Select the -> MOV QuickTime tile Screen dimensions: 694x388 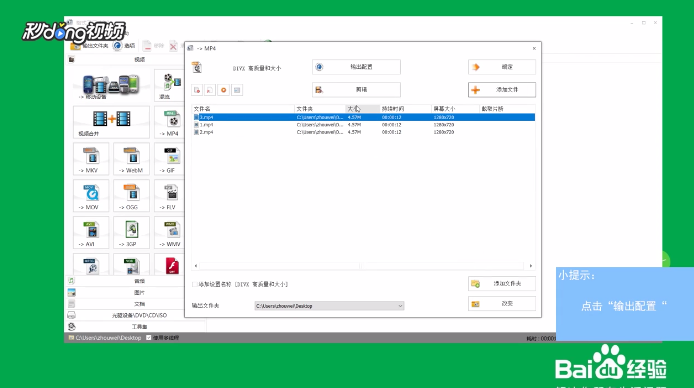pos(91,196)
